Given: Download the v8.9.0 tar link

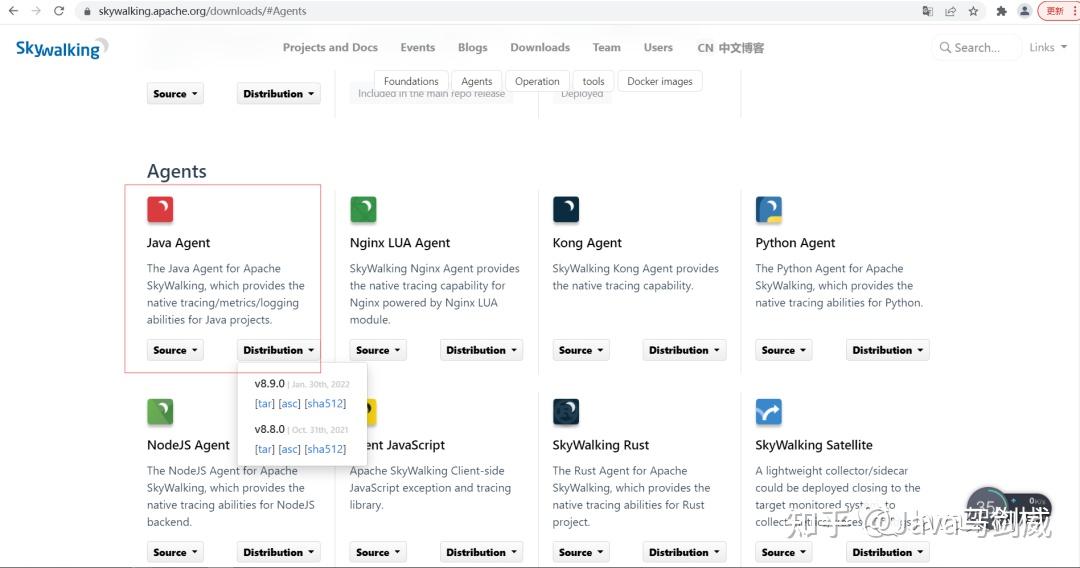Looking at the screenshot, I should 265,404.
